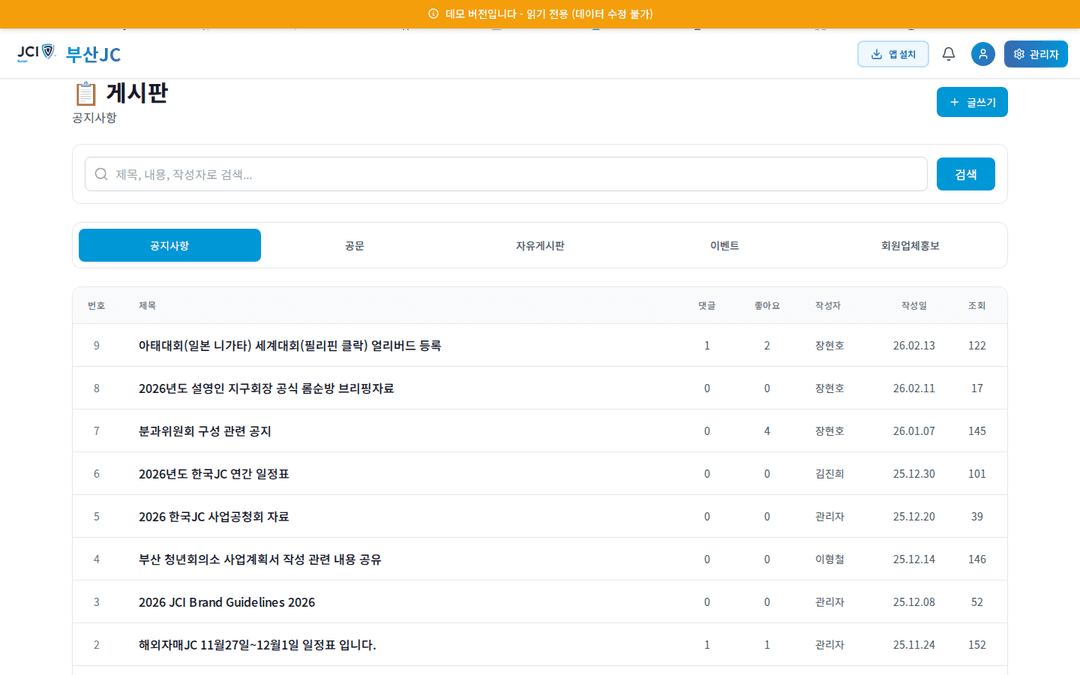This screenshot has width=1080, height=675.
Task: Open the 2026년도 한국JC 연간 일정표 post
Action: pos(214,474)
